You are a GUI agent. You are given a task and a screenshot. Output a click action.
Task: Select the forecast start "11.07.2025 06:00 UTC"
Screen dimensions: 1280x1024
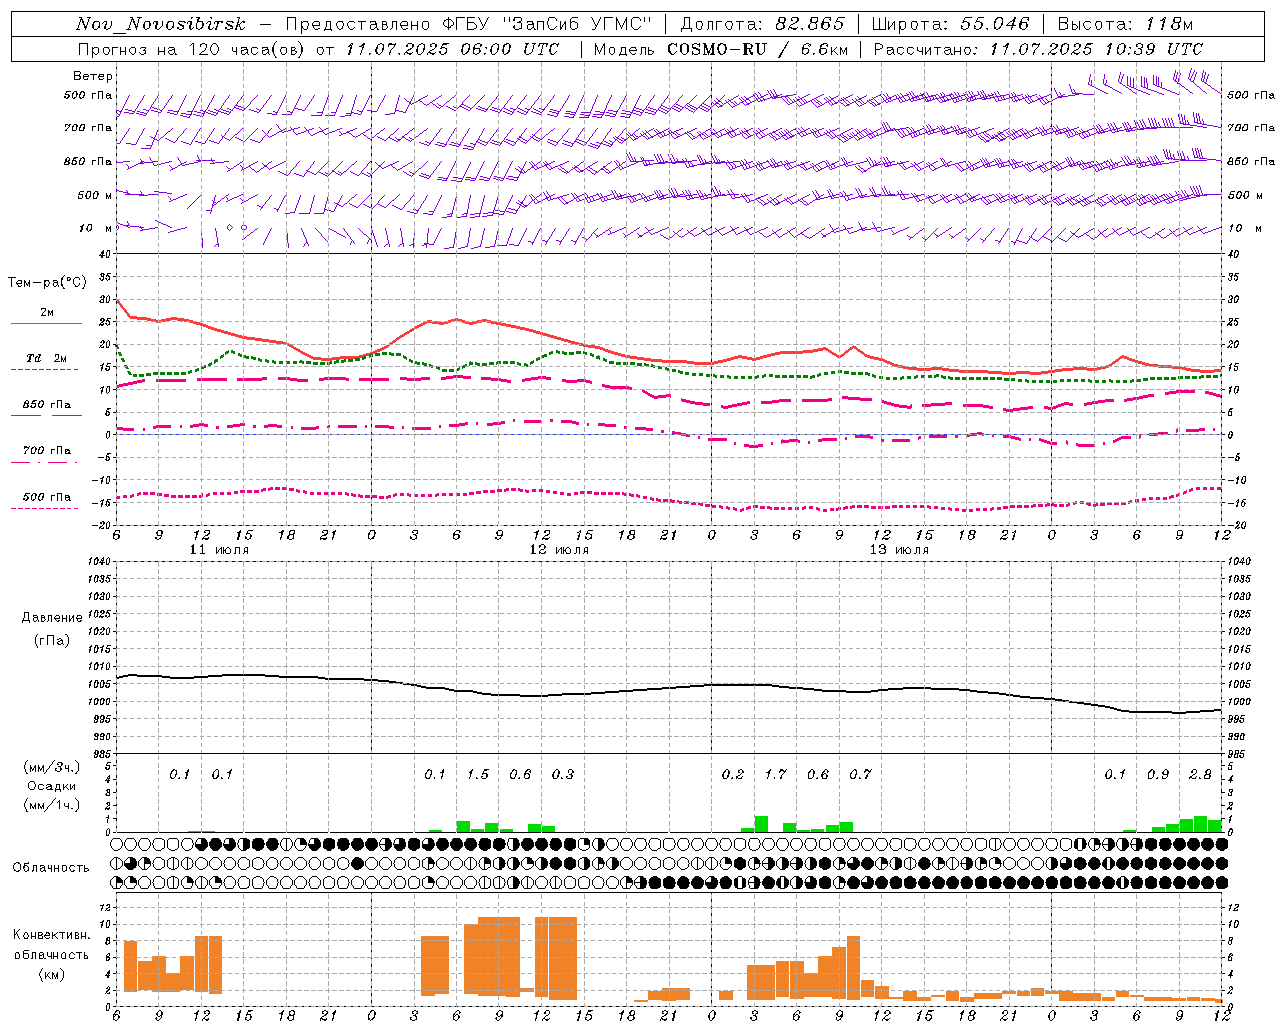click(452, 49)
